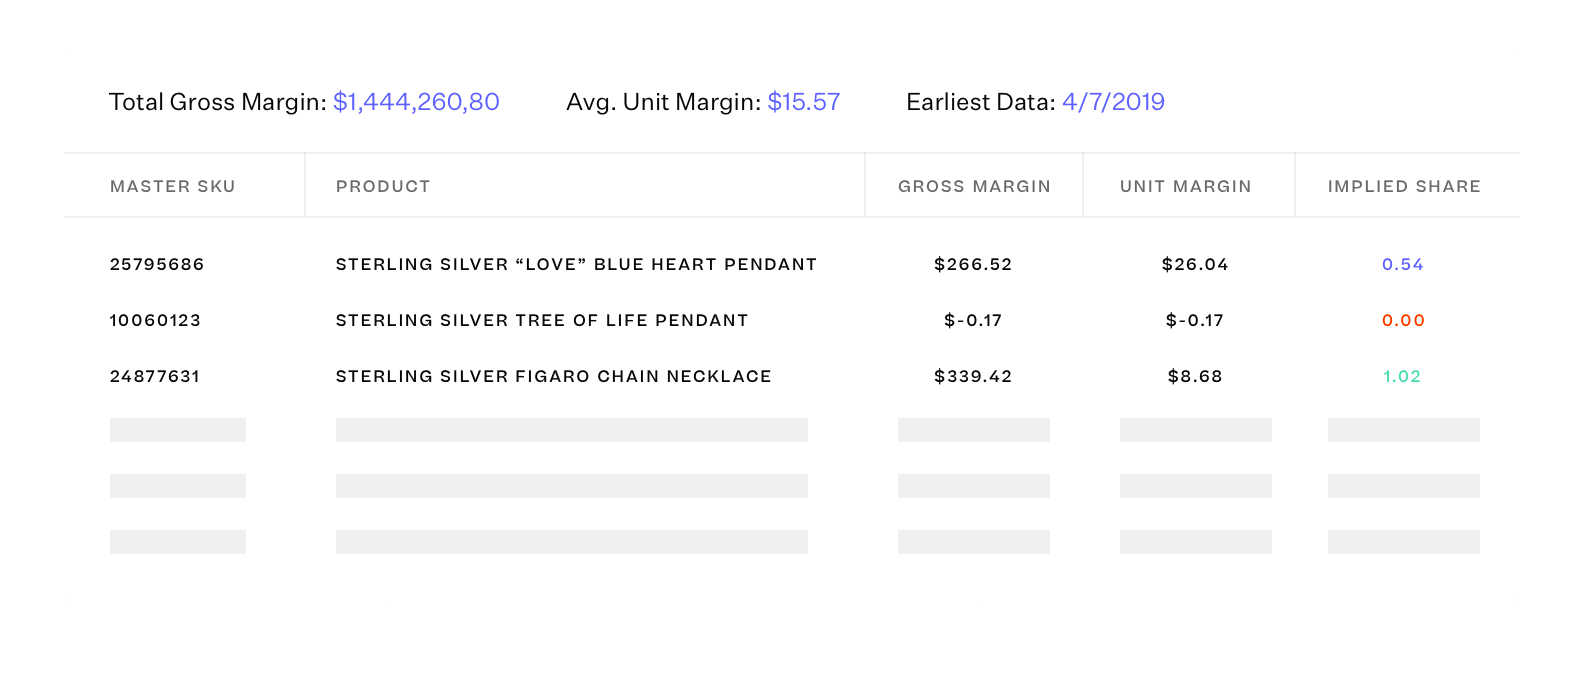
Task: Click the implied share value 0.54
Action: pos(1403,264)
